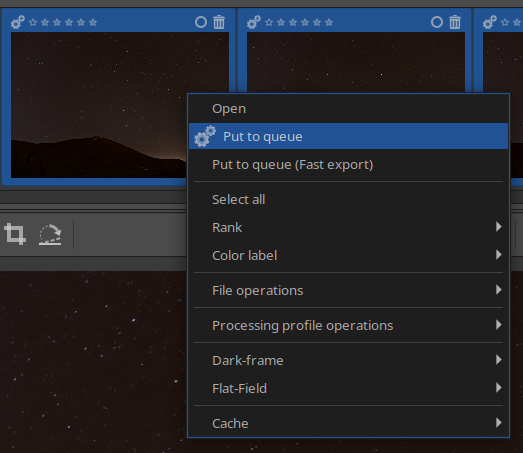Image resolution: width=523 pixels, height=453 pixels.
Task: Click the queue gears icon on second thumbnail
Action: click(254, 22)
